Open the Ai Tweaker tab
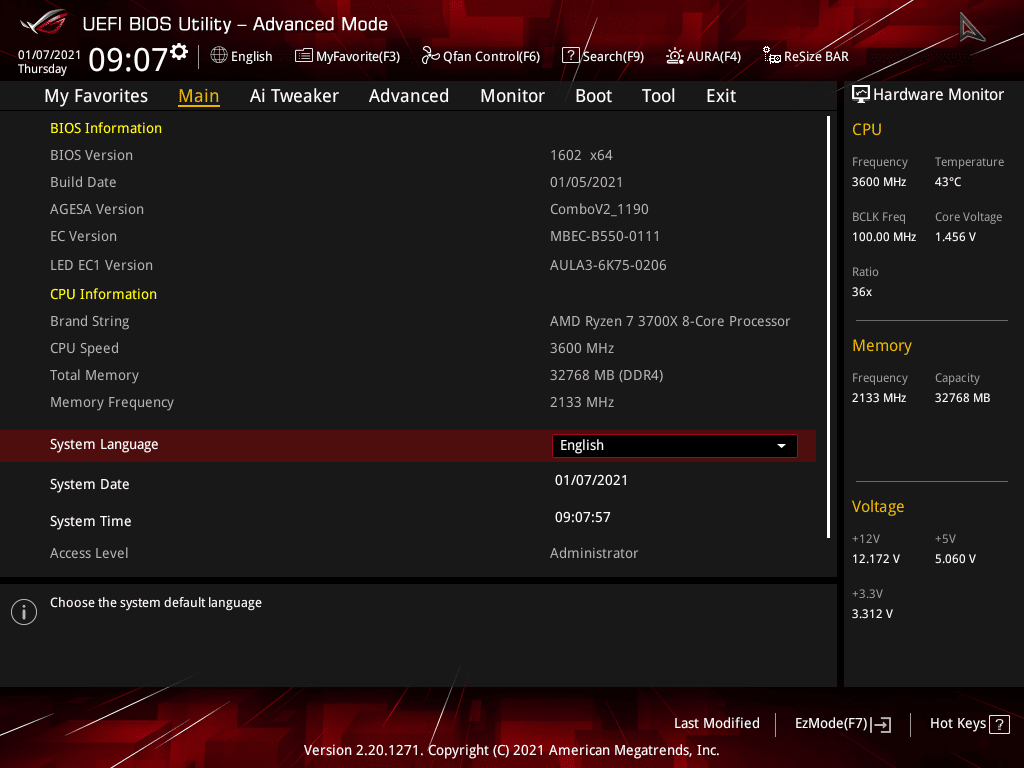 [x=294, y=96]
